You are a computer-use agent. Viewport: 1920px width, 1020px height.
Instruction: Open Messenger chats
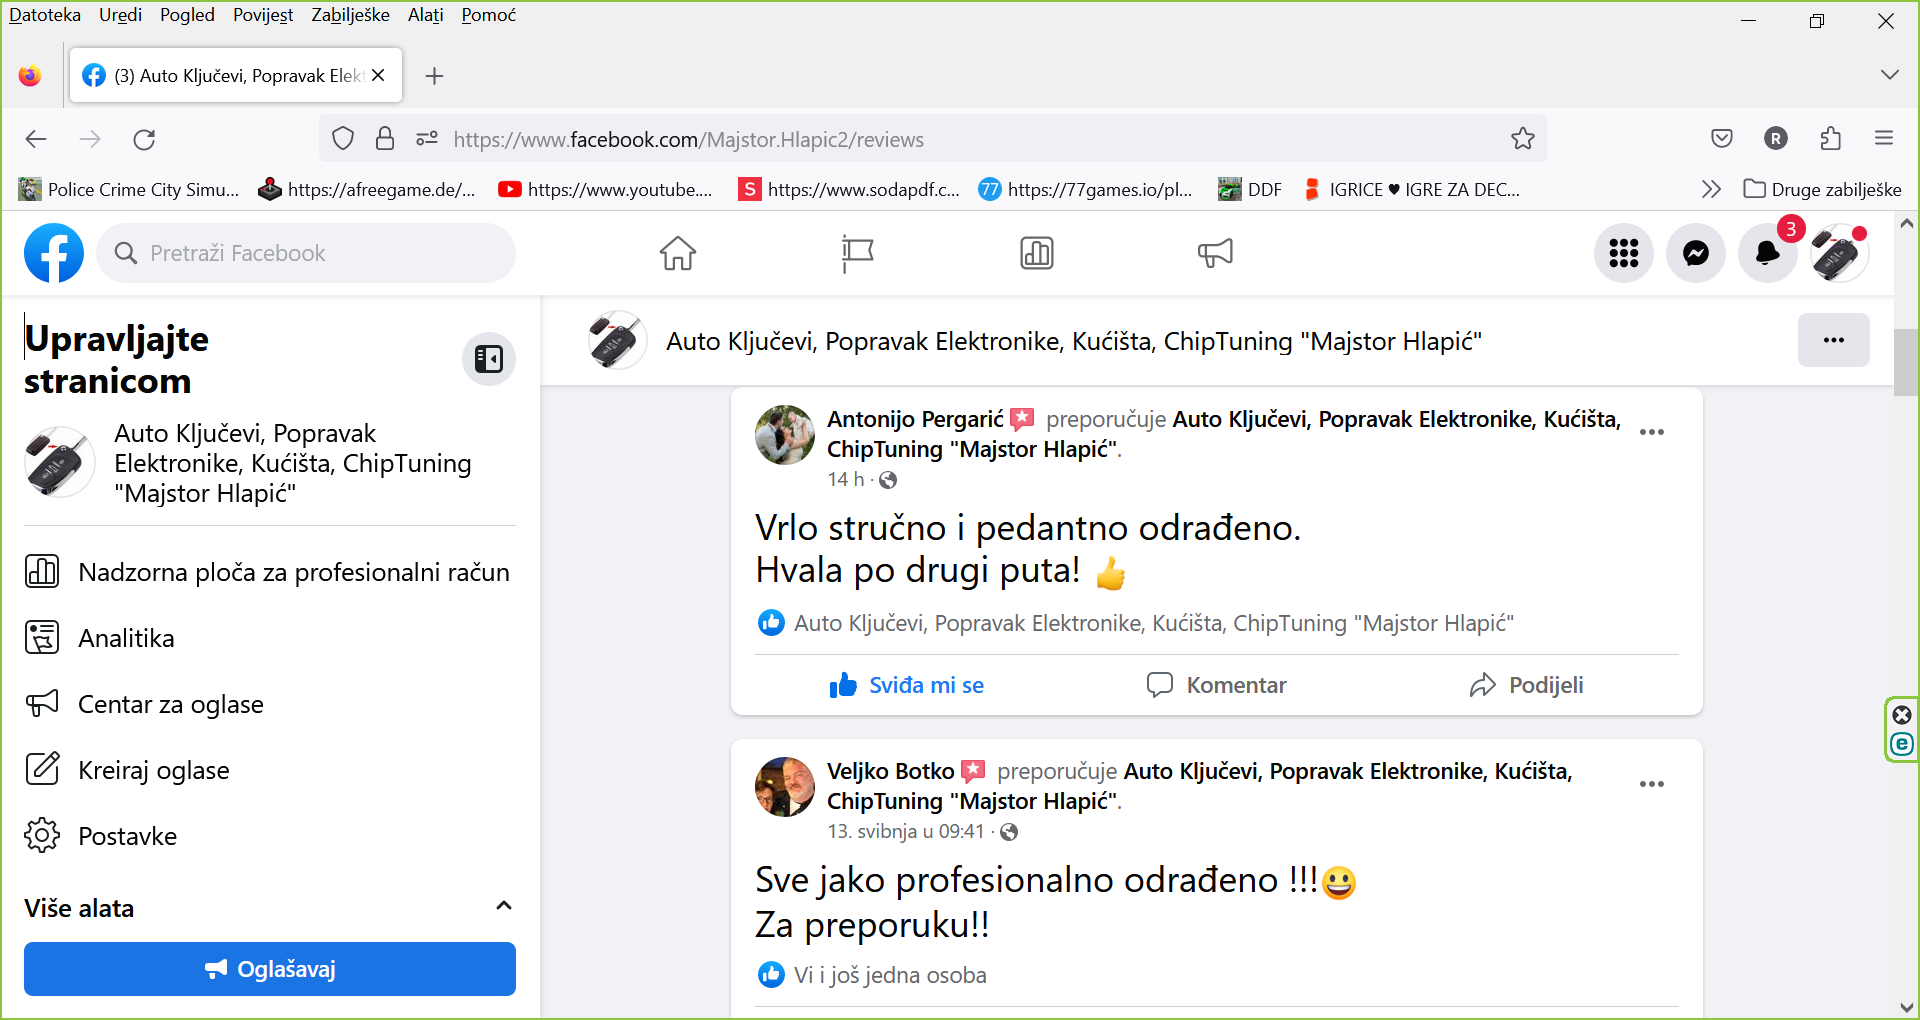tap(1696, 253)
